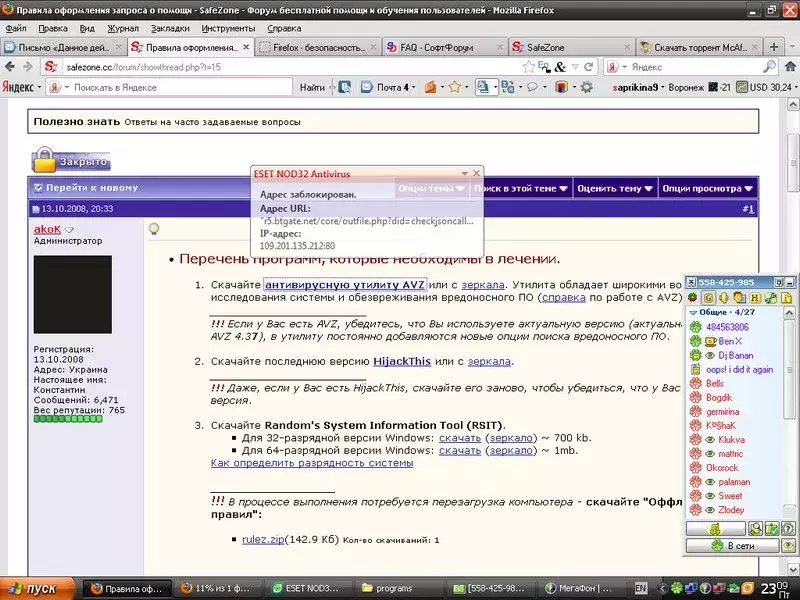Image resolution: width=800 pixels, height=600 pixels.
Task: Open the Закладки menu
Action: pyautogui.click(x=170, y=29)
